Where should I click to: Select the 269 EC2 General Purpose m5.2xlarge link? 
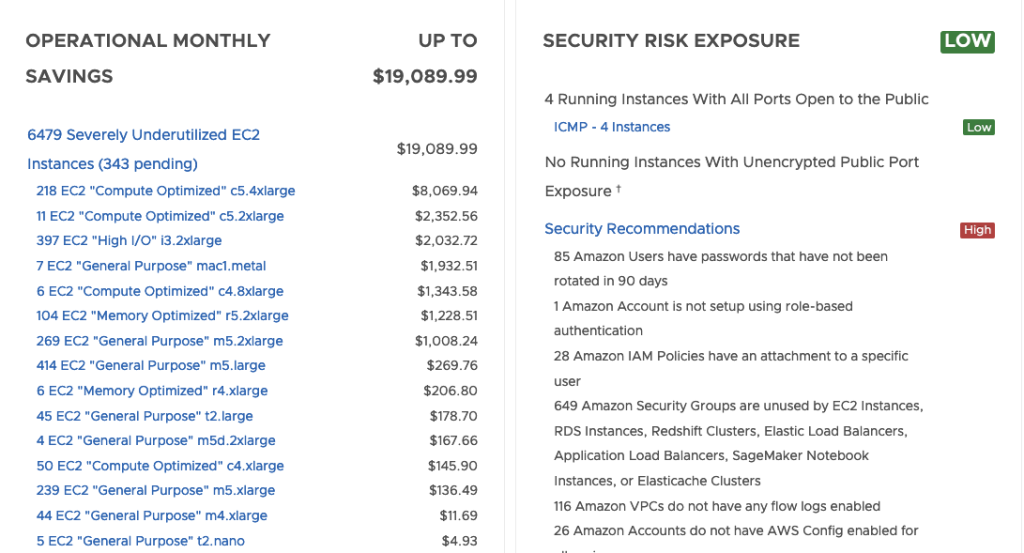click(x=160, y=341)
